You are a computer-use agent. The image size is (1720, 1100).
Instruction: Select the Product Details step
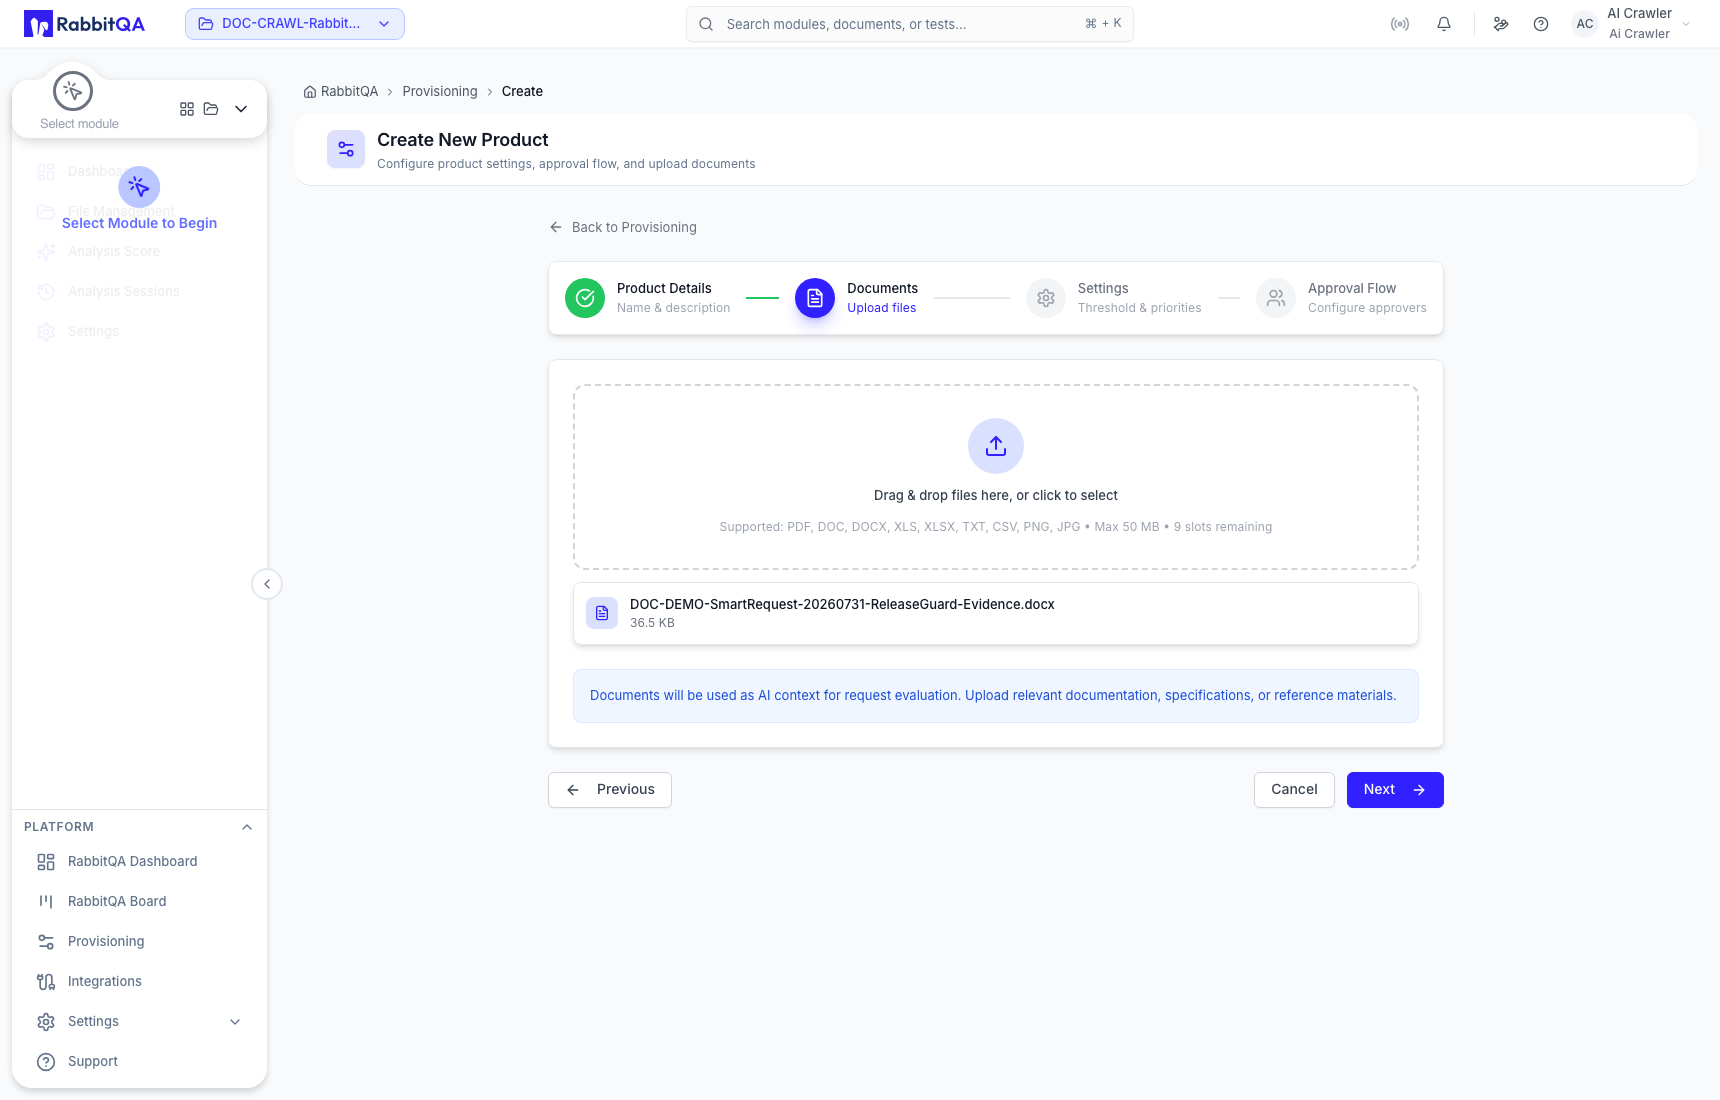click(x=648, y=298)
